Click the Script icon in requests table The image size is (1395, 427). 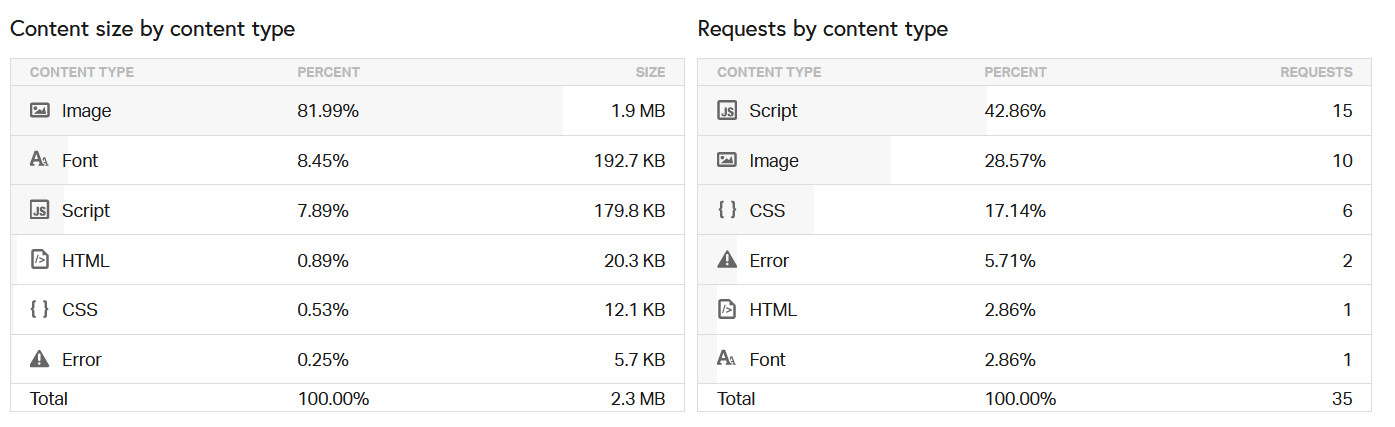point(727,111)
